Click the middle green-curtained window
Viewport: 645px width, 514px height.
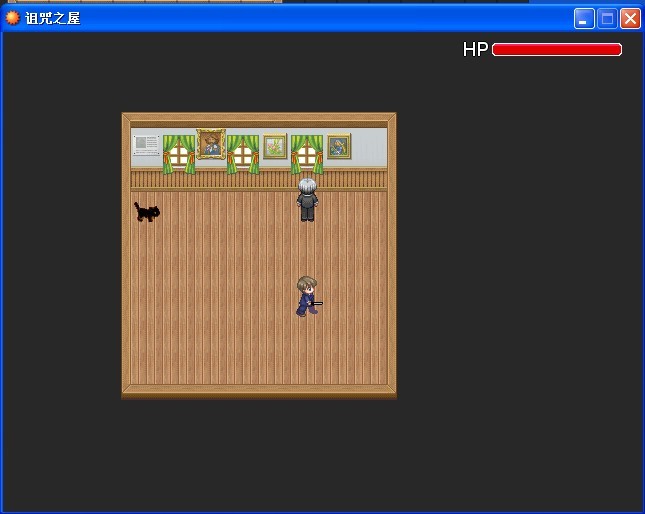click(243, 155)
